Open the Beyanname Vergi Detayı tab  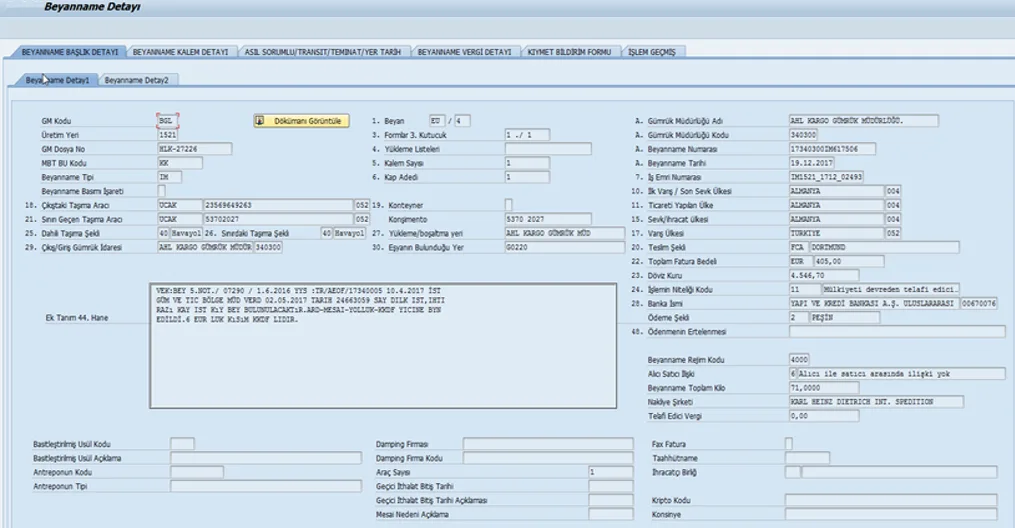tap(464, 52)
